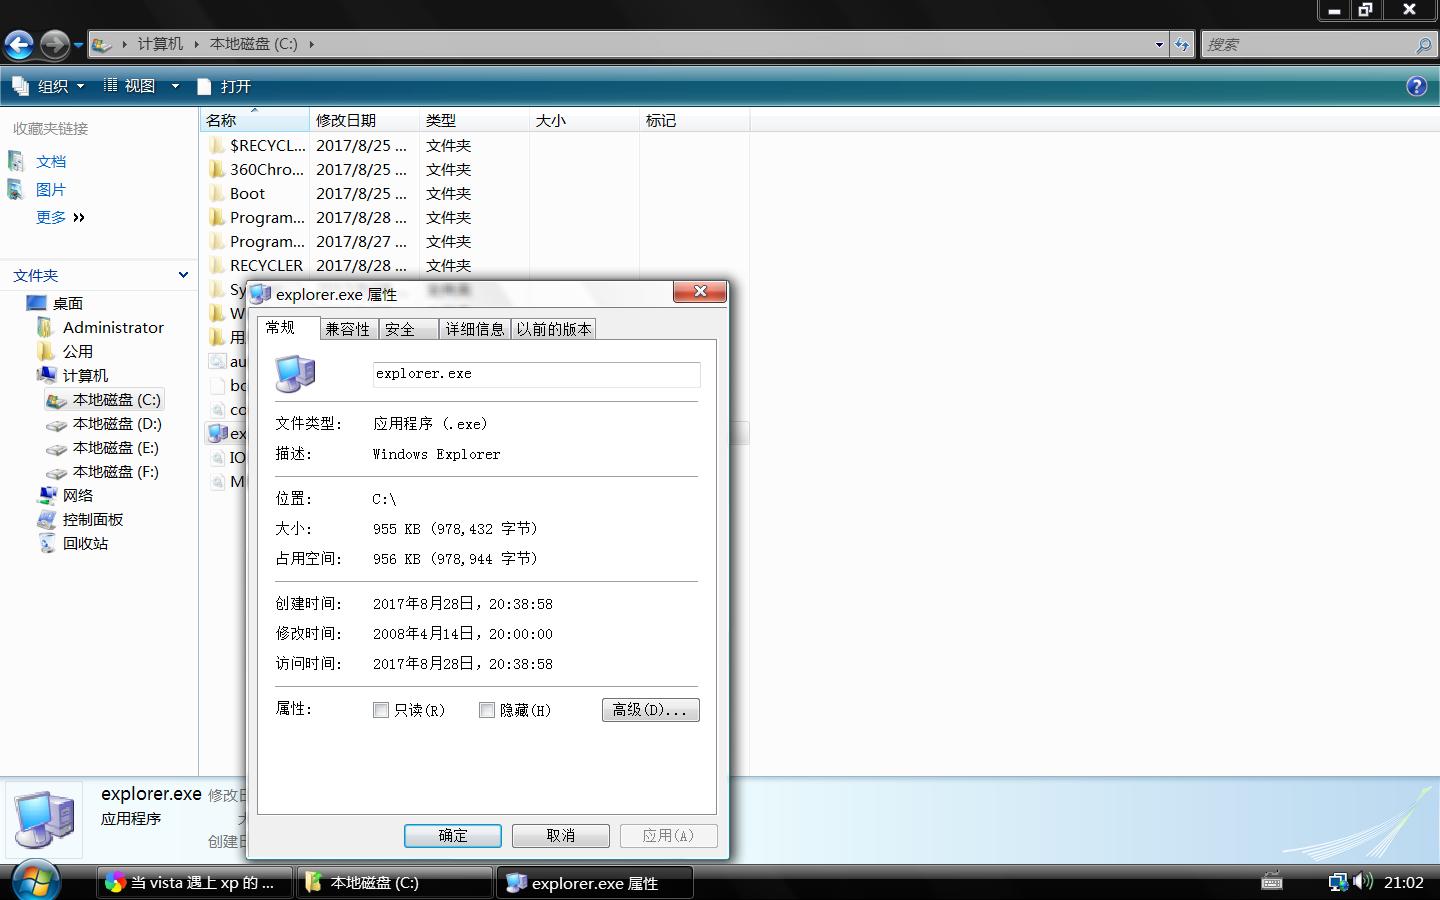Close the explorer.exe properties dialog
Image resolution: width=1440 pixels, height=900 pixels.
click(x=699, y=291)
